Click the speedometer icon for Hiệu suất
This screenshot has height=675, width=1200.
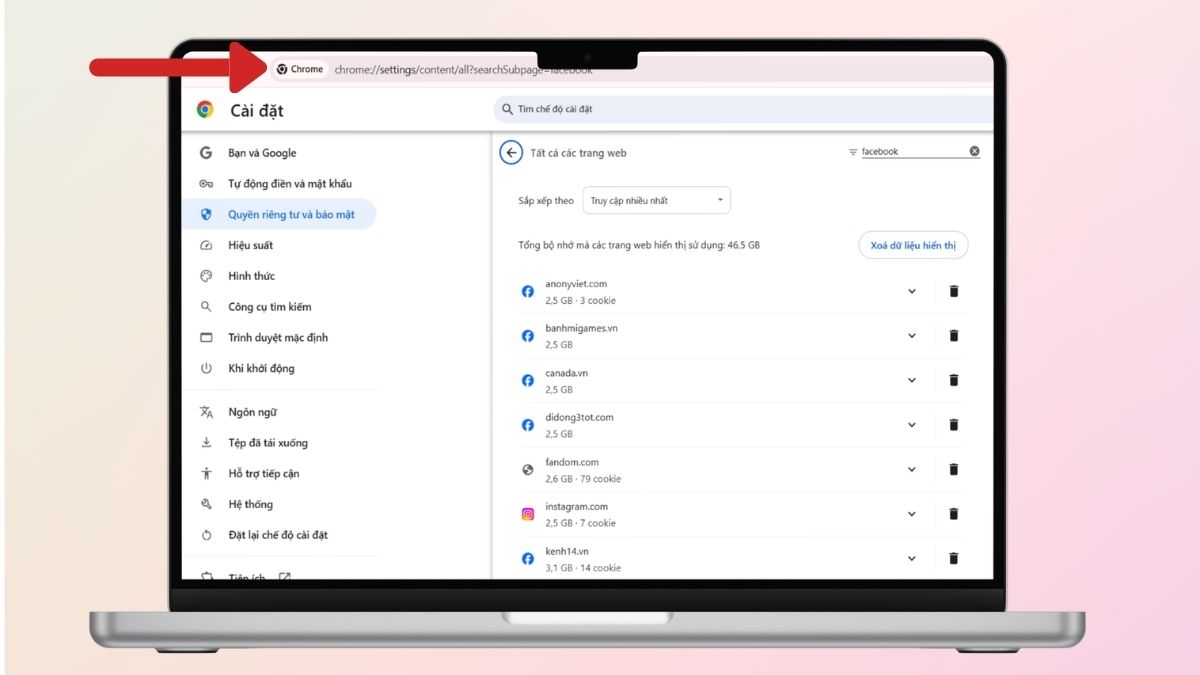(206, 245)
